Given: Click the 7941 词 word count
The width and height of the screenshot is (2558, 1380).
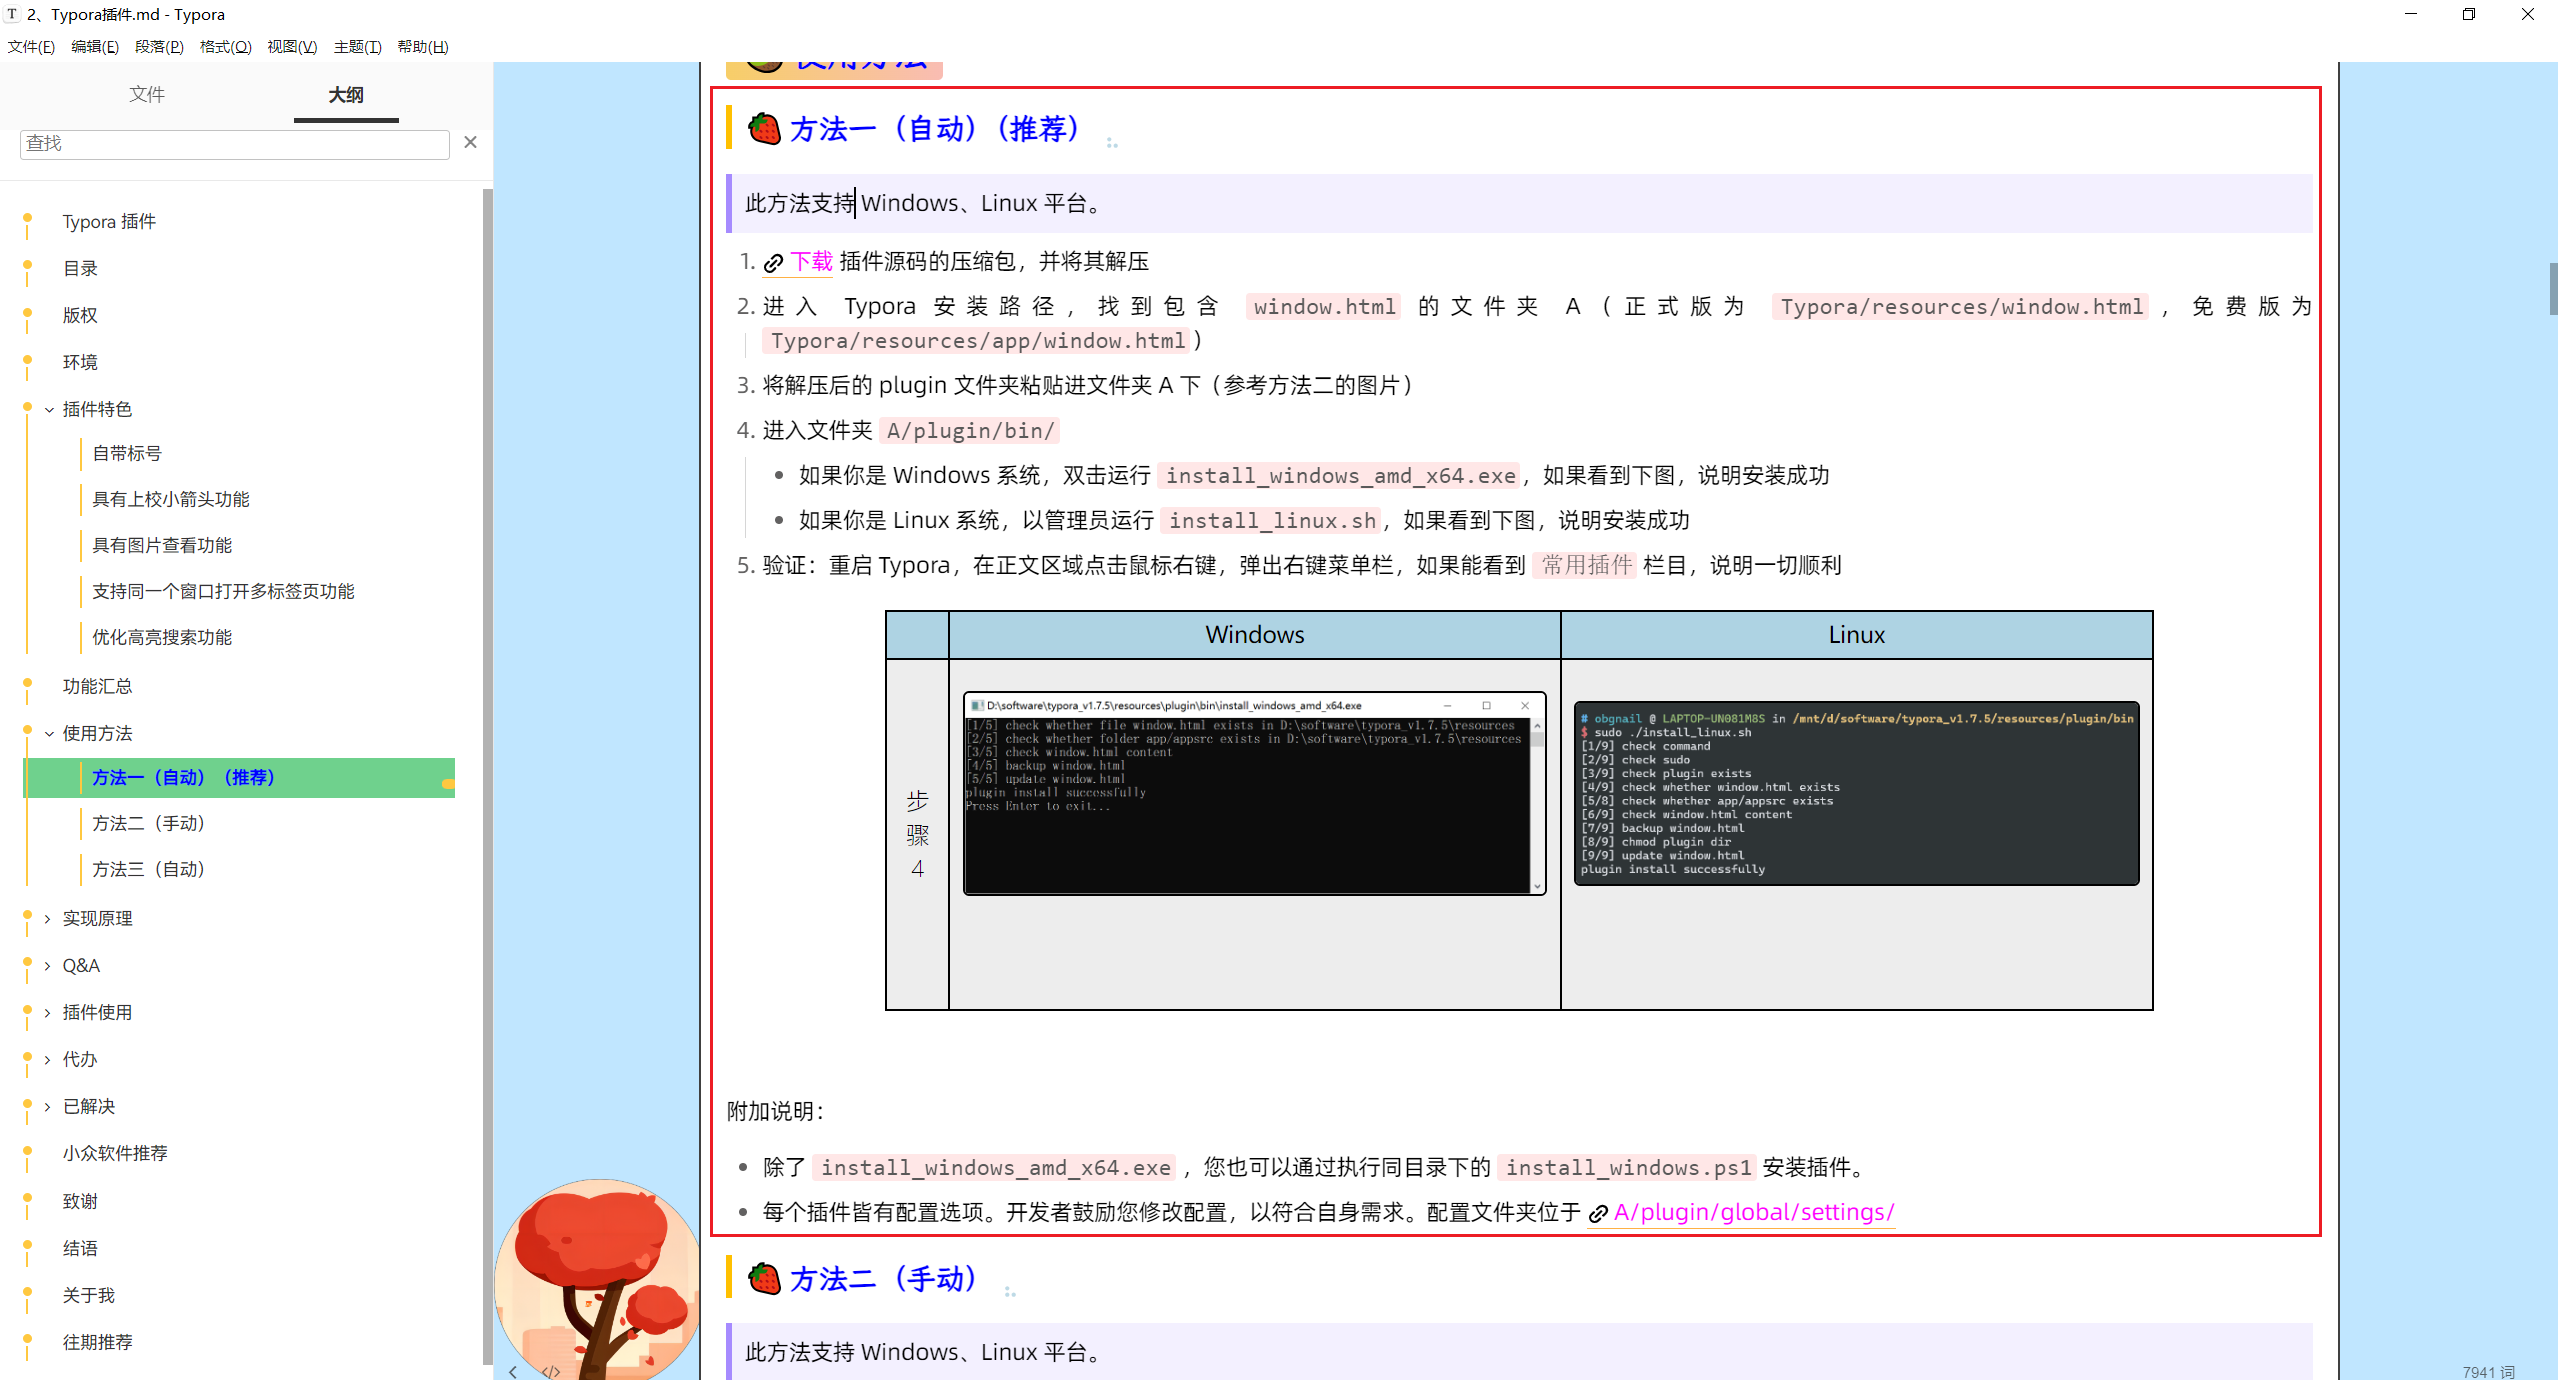Looking at the screenshot, I should click(x=2487, y=1371).
